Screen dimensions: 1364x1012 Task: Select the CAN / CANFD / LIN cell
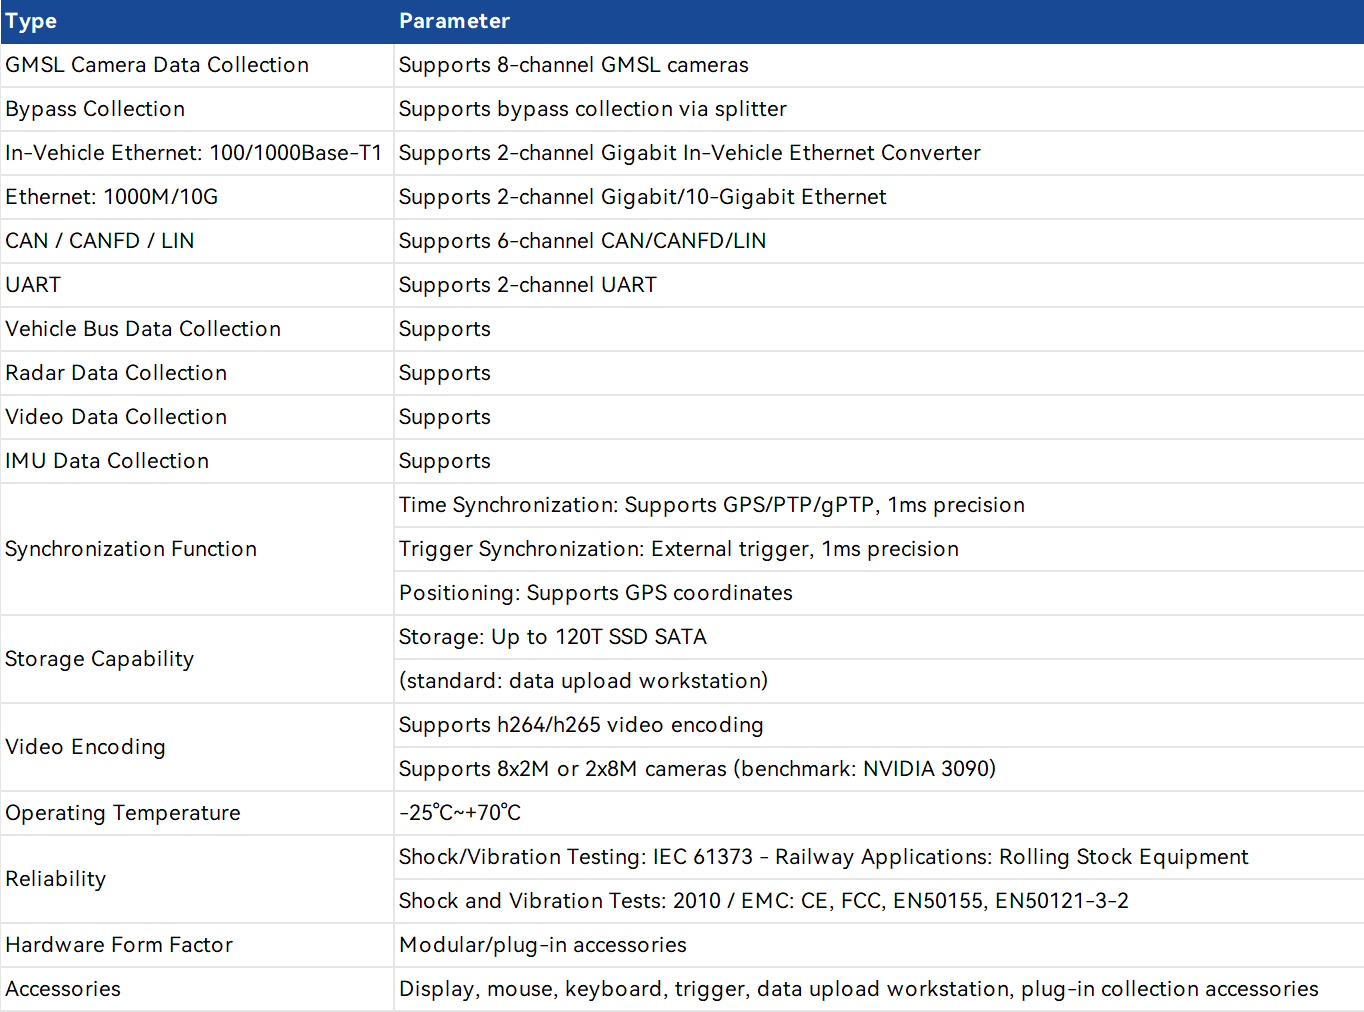(x=100, y=241)
